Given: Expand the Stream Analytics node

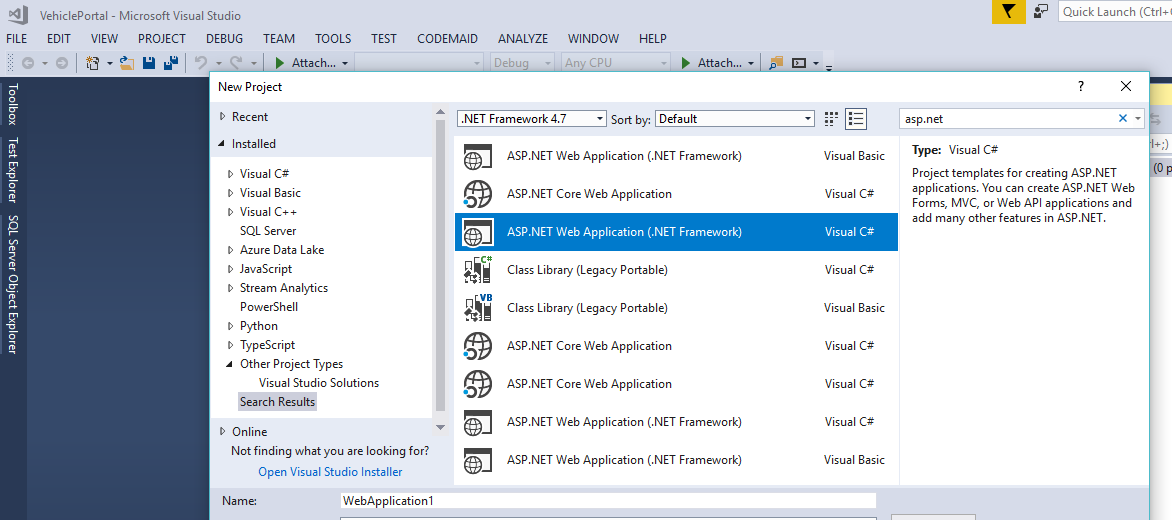Looking at the screenshot, I should (230, 288).
